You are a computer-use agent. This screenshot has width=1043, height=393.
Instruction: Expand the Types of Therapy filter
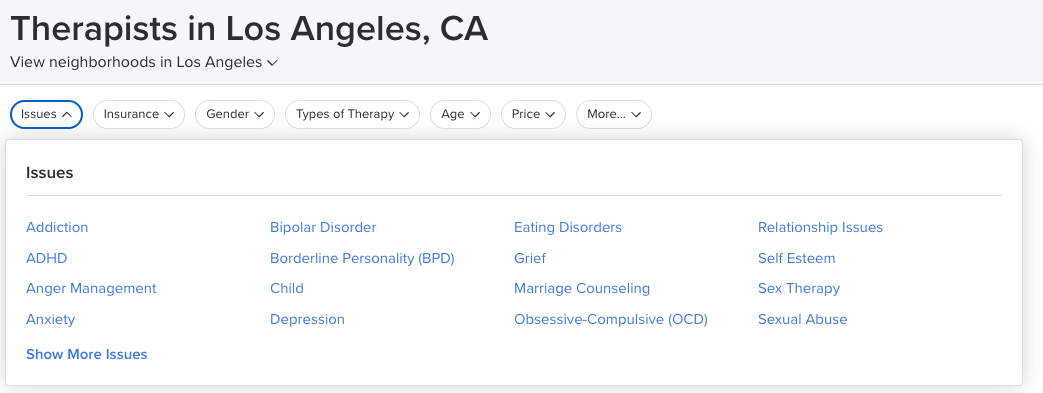(x=353, y=114)
